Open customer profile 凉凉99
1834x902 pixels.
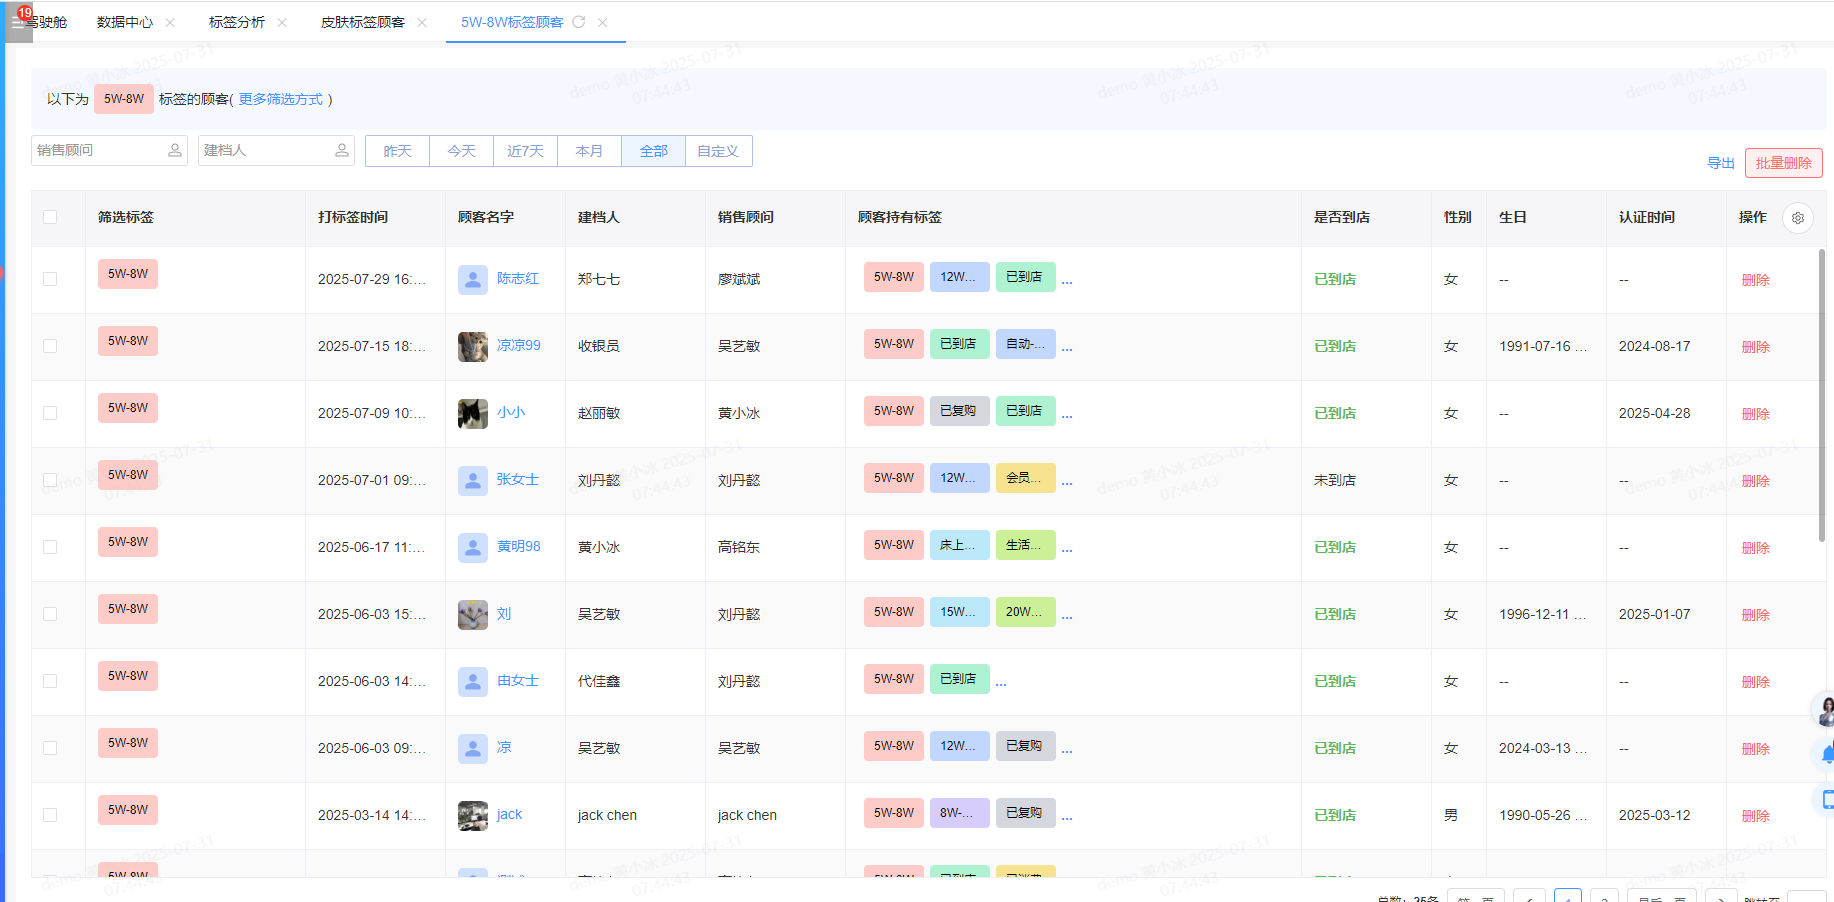pos(518,345)
